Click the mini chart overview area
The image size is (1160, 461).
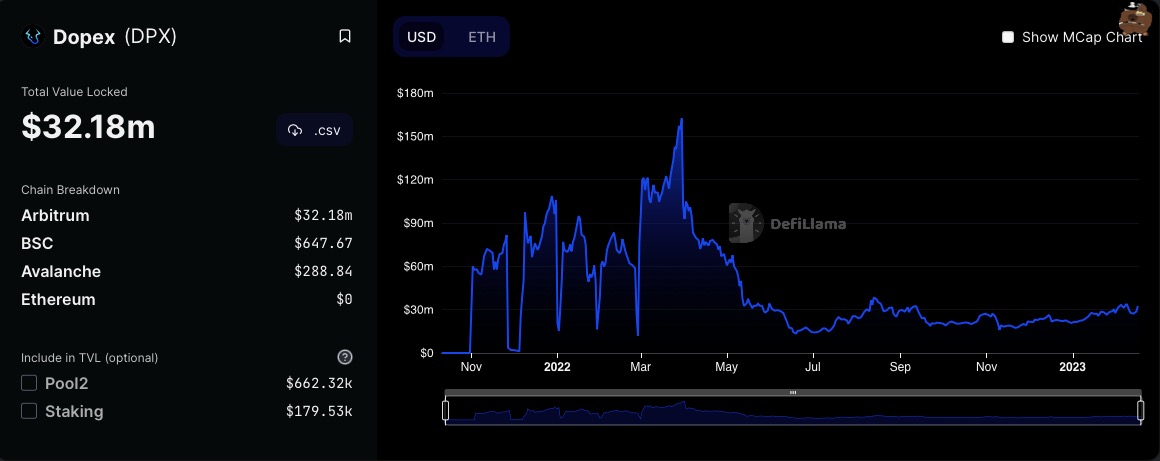coord(792,411)
